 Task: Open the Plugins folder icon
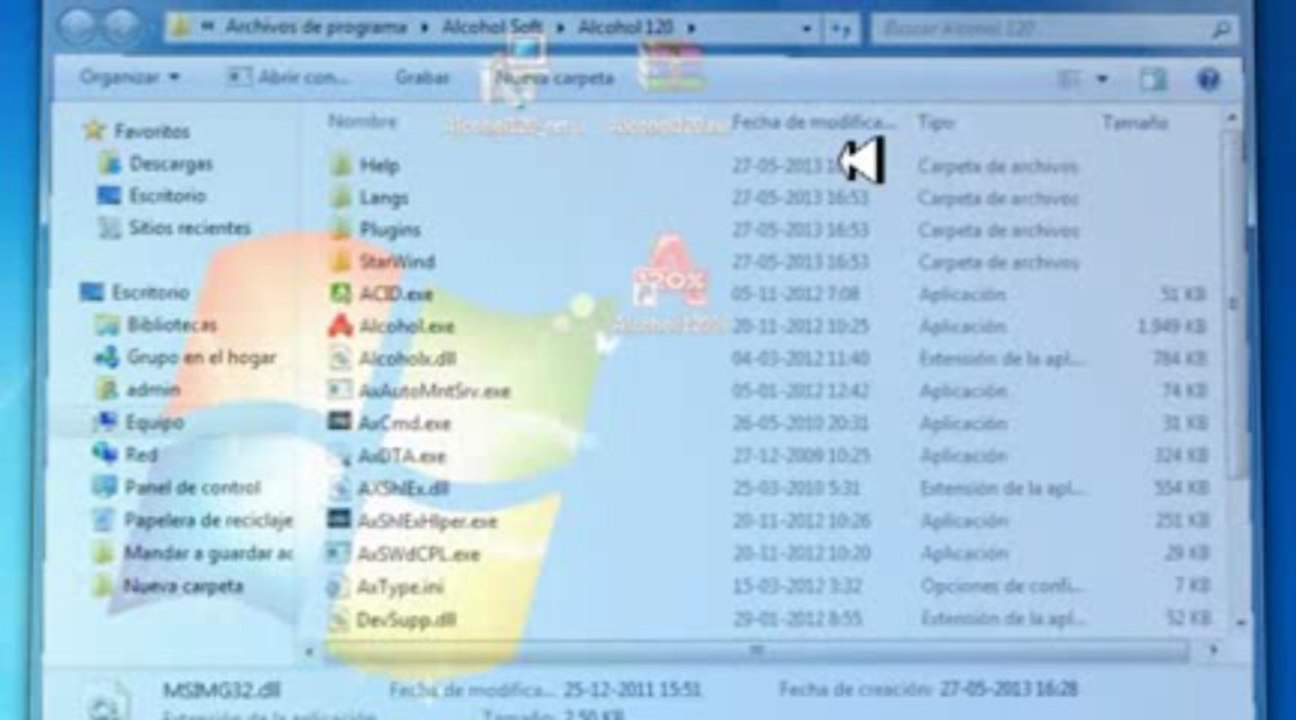click(342, 229)
